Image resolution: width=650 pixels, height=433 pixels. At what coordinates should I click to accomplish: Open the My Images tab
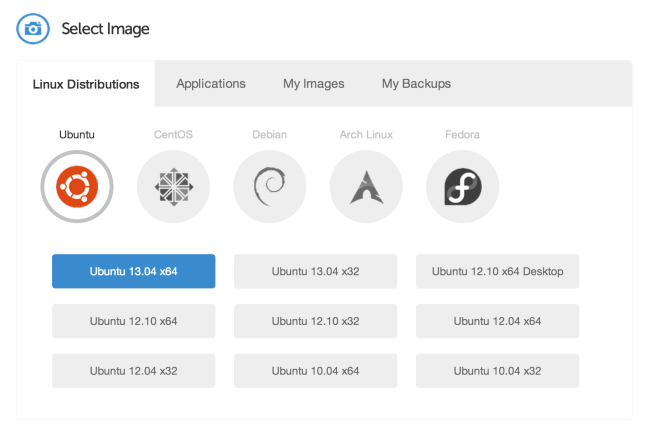(x=314, y=84)
